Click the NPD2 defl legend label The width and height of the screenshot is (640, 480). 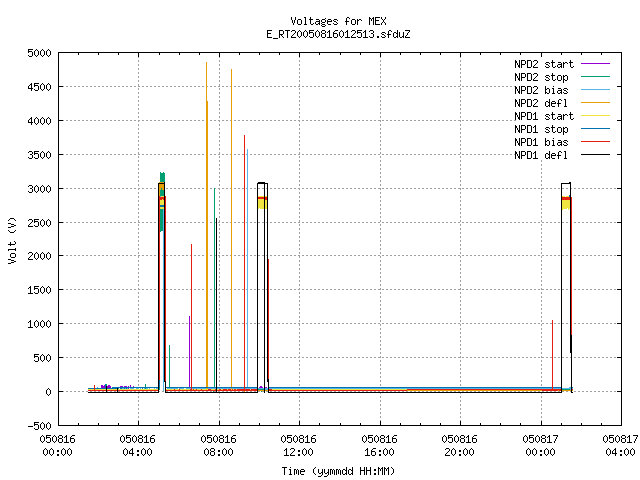click(x=541, y=103)
